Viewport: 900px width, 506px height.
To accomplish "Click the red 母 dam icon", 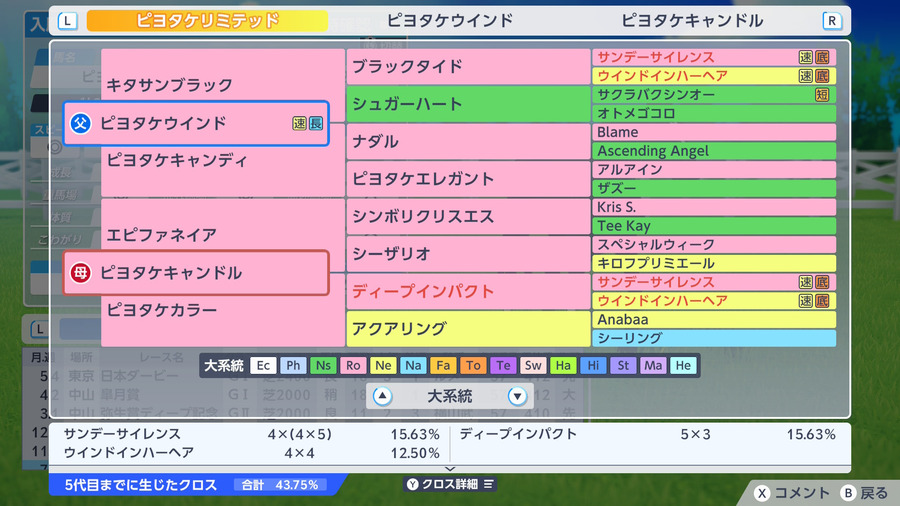I will (x=80, y=273).
